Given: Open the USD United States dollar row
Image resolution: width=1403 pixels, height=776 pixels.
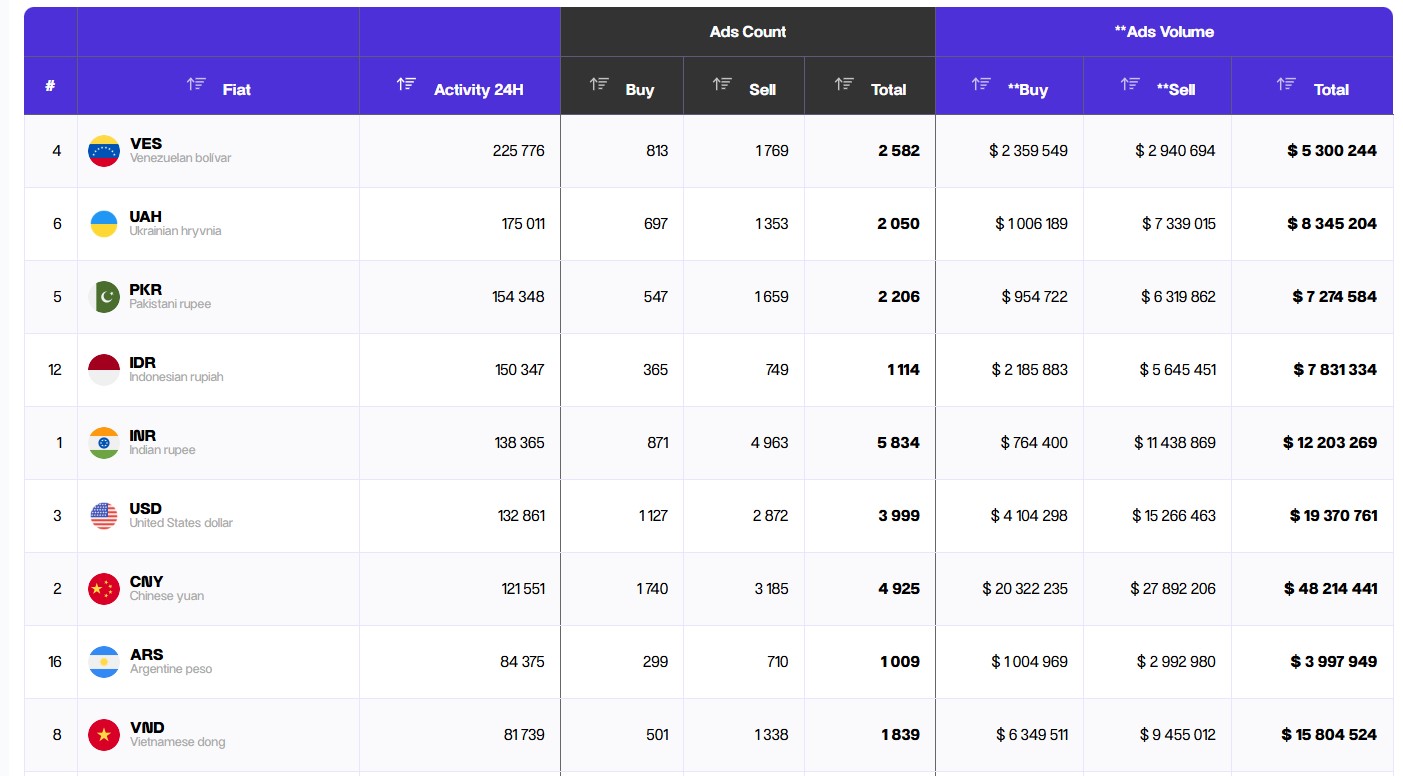Looking at the screenshot, I should click(180, 516).
